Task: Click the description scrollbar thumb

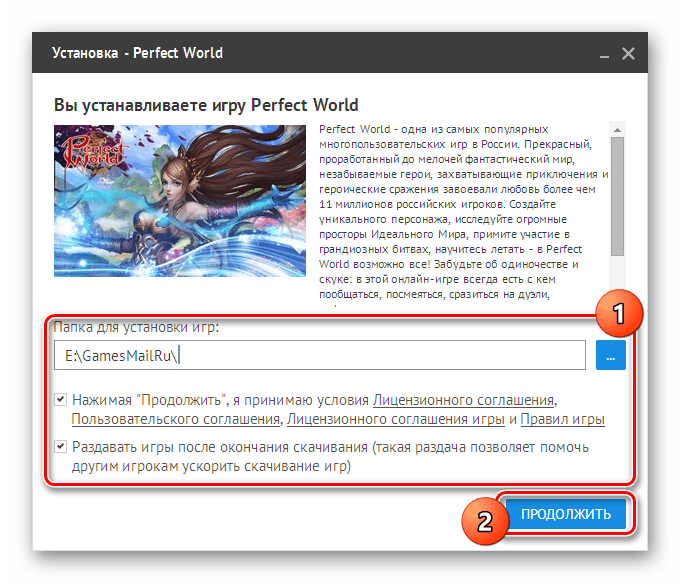Action: [618, 197]
